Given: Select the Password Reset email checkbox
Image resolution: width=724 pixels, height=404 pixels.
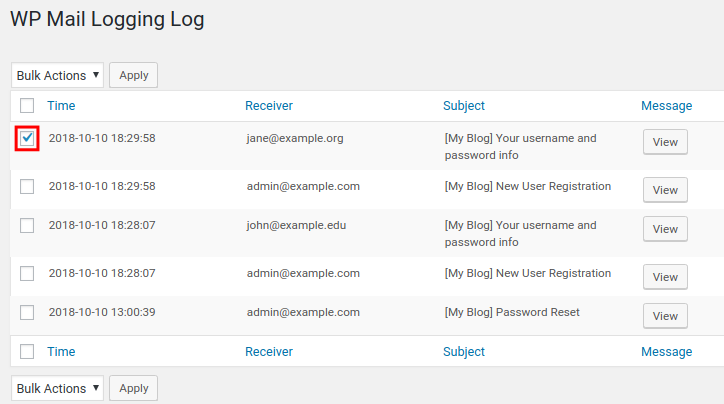Looking at the screenshot, I should [27, 313].
